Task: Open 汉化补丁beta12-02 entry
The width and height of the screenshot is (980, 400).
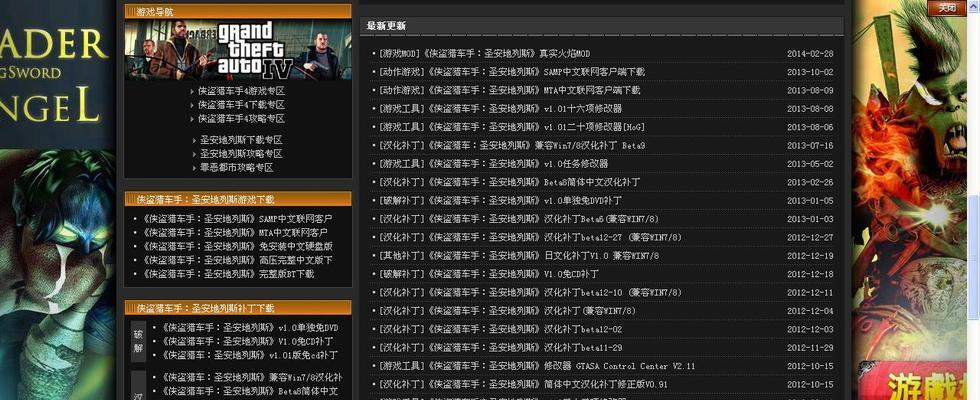Action: pos(499,329)
